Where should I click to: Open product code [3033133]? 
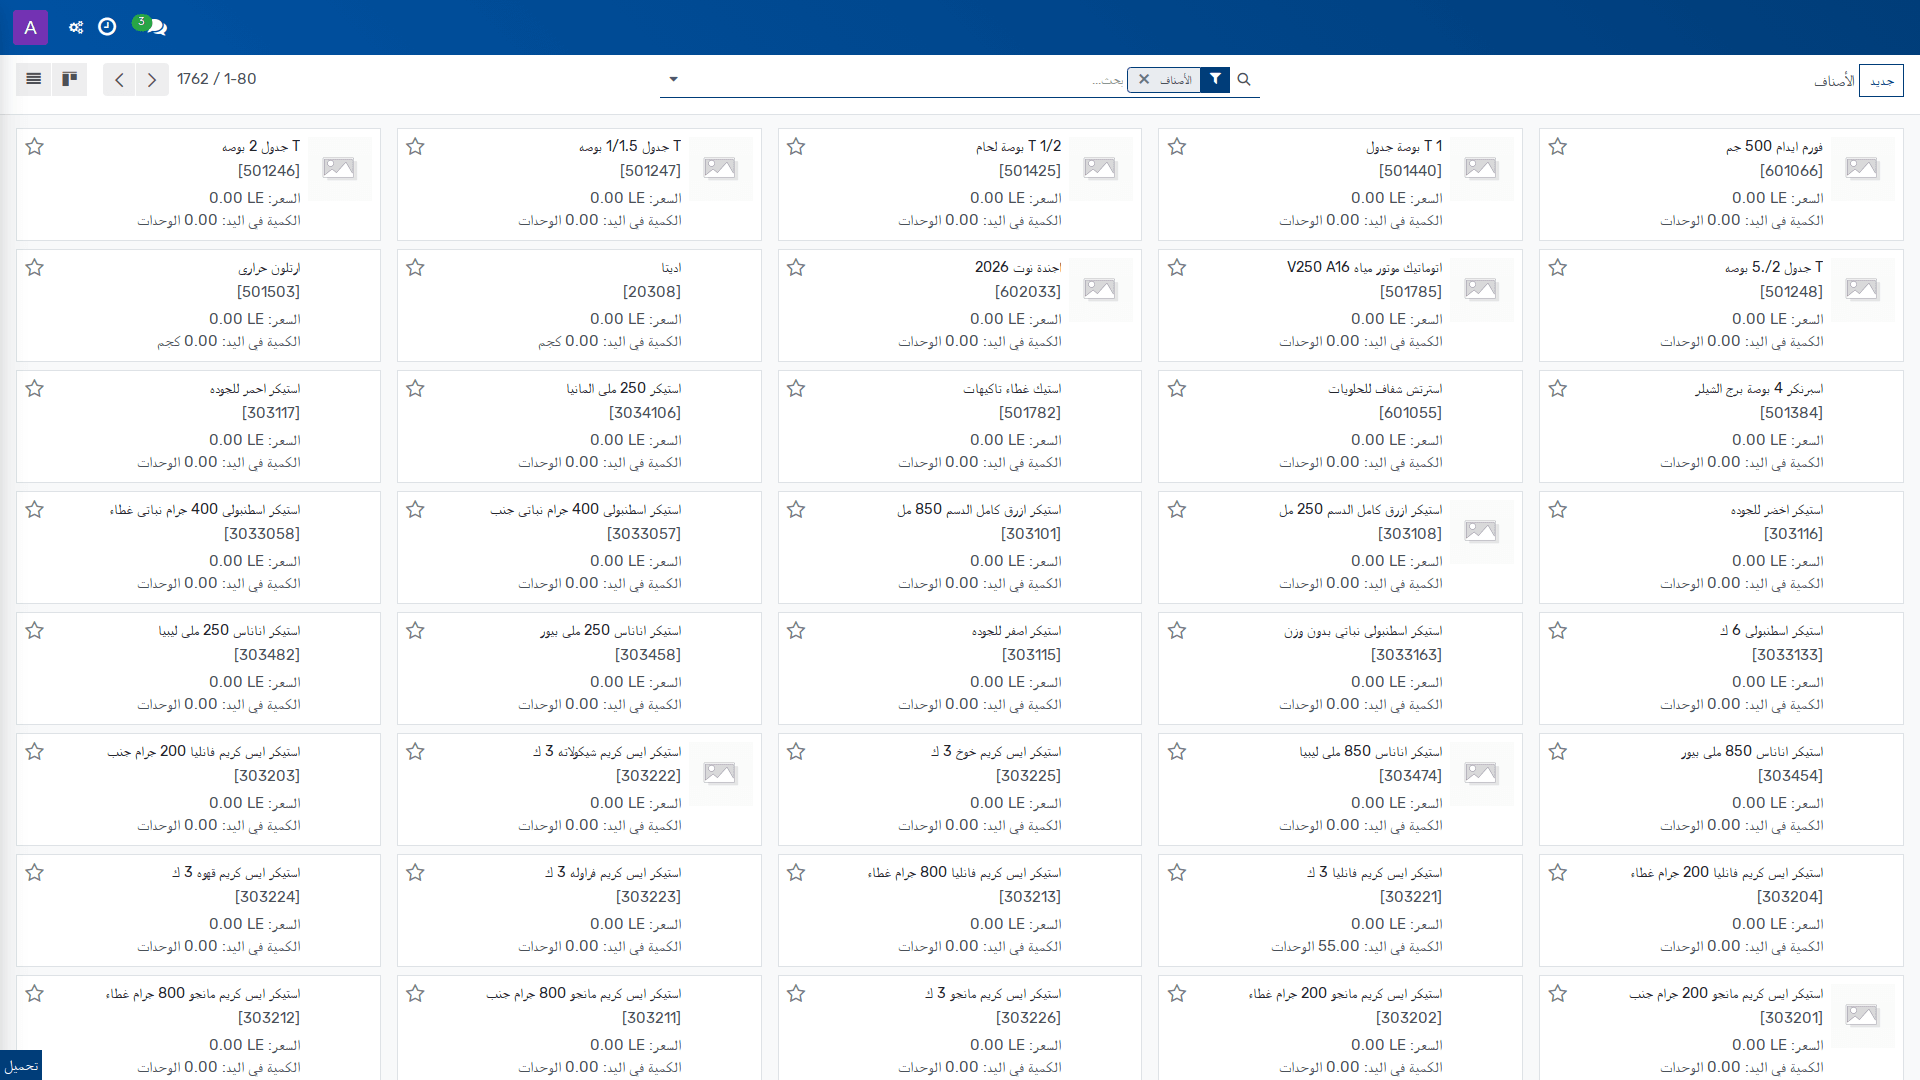tap(1787, 655)
